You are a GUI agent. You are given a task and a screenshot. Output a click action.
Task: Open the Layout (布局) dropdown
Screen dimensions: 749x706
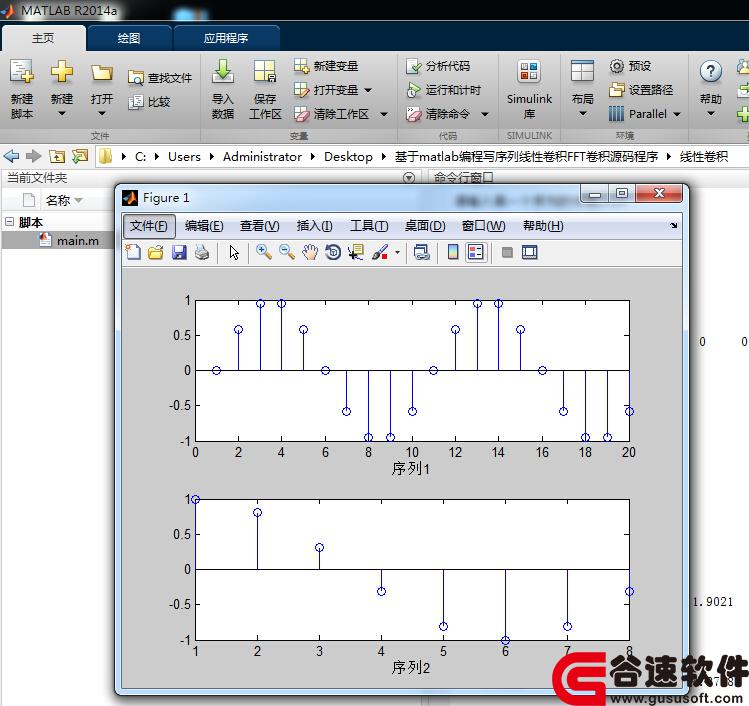click(x=583, y=114)
